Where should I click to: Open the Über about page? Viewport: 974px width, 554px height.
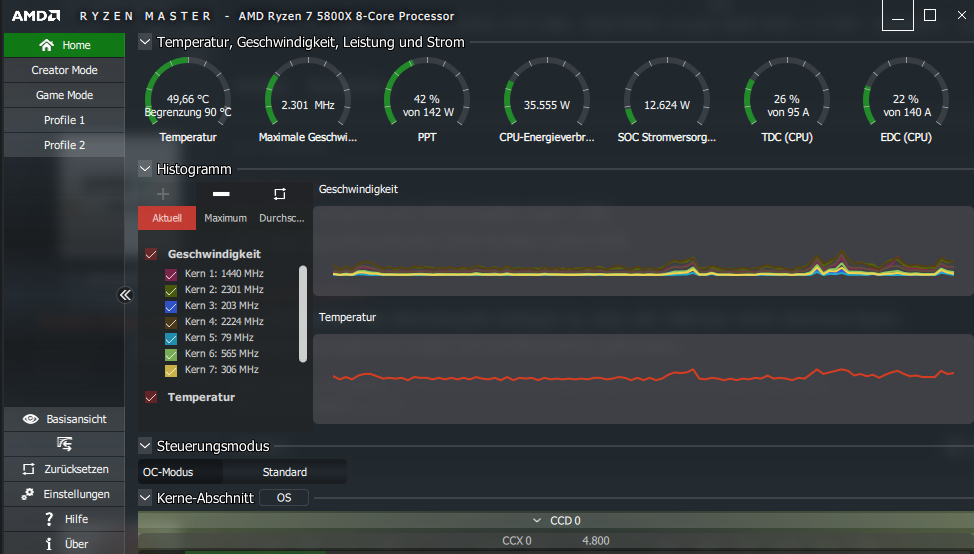[64, 543]
